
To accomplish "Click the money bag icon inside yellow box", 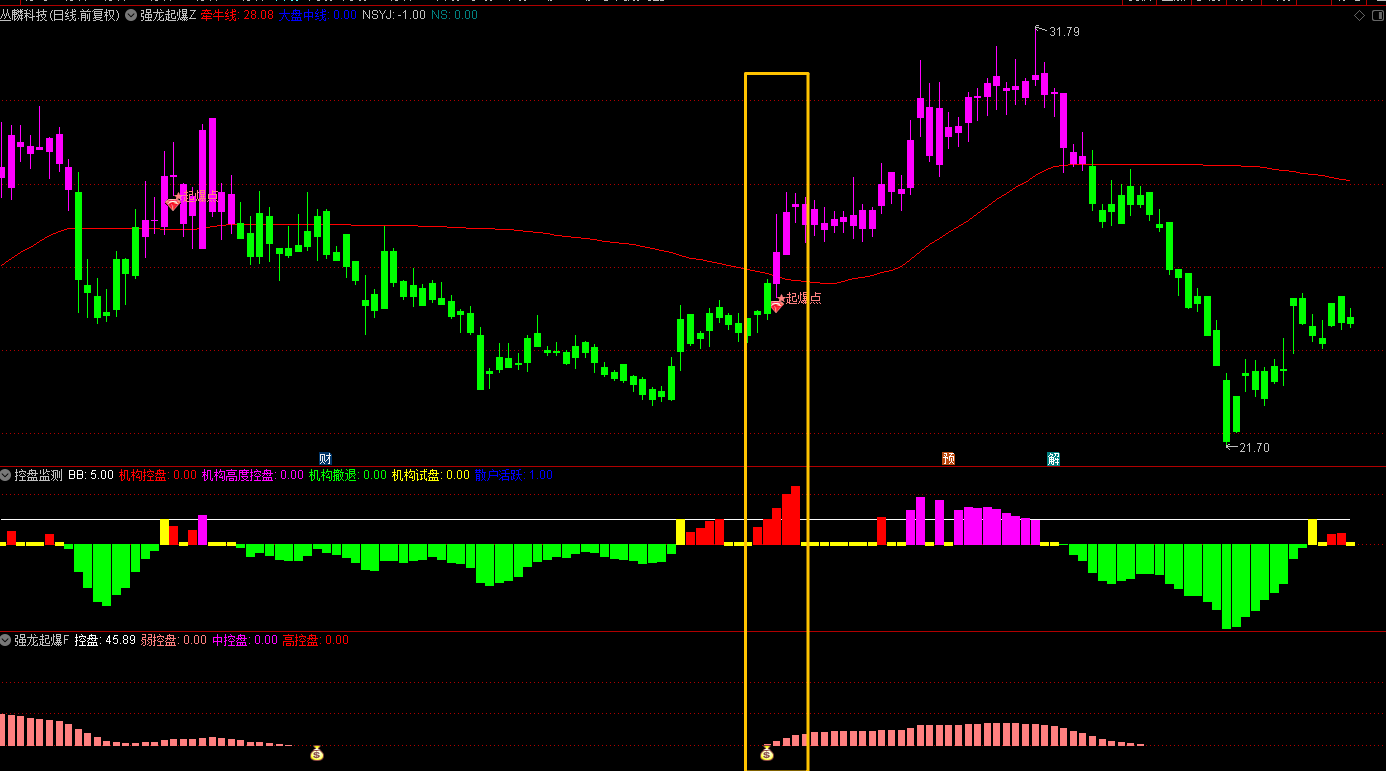I will coord(767,752).
